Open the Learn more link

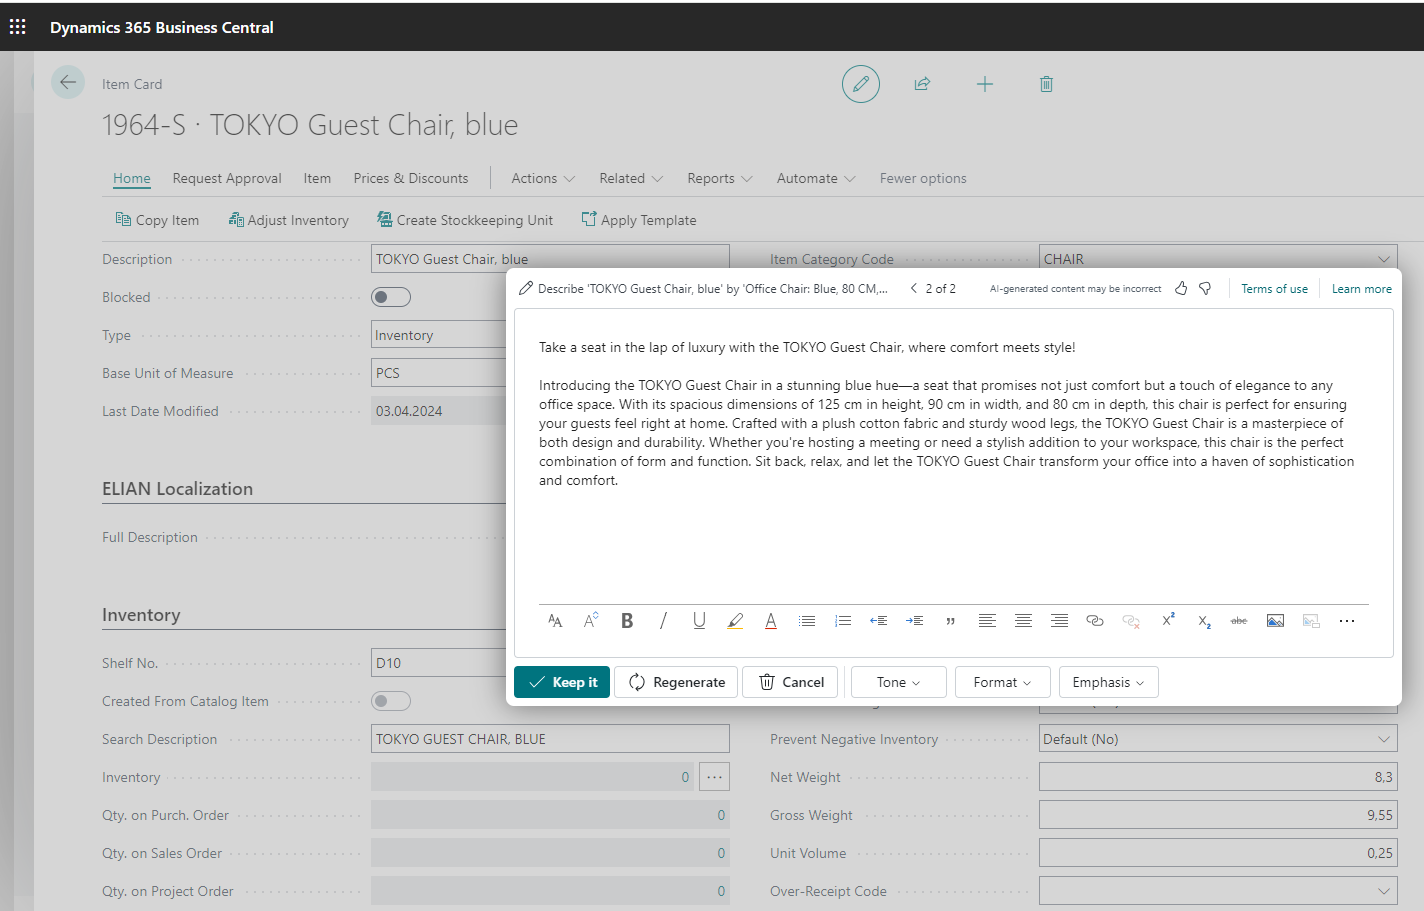coord(1361,289)
